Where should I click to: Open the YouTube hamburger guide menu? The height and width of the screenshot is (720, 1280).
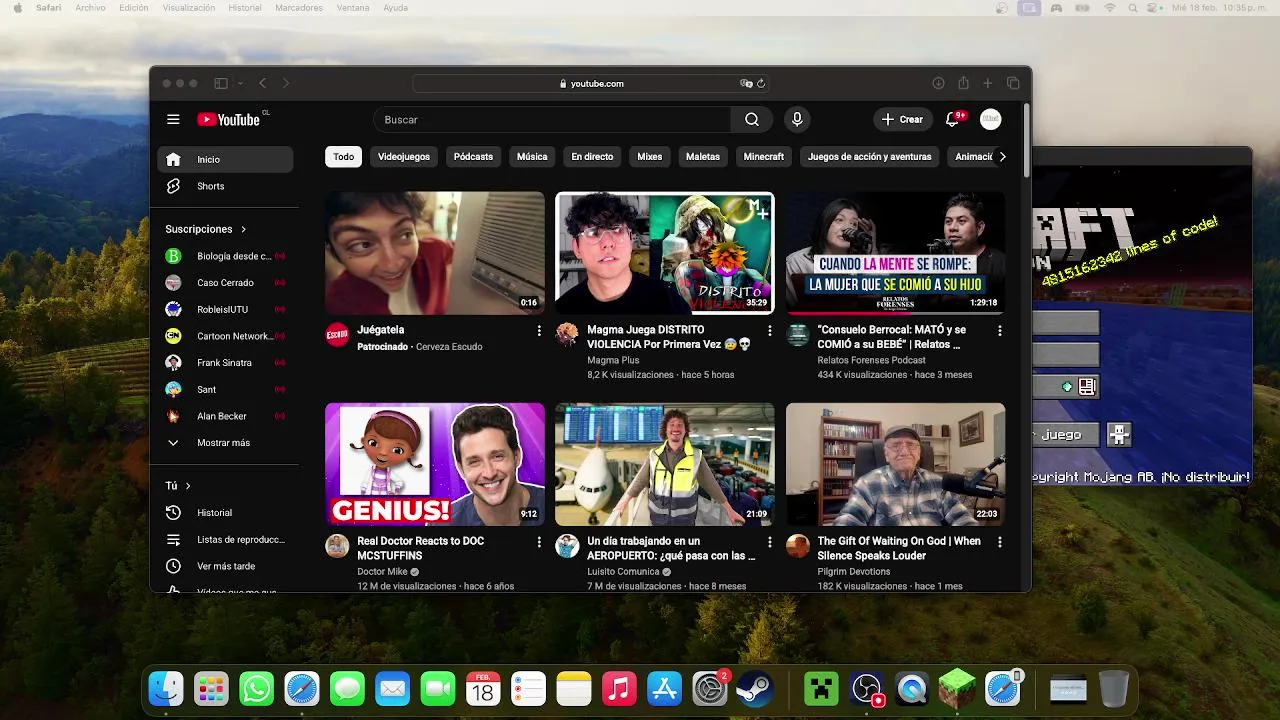(x=173, y=119)
